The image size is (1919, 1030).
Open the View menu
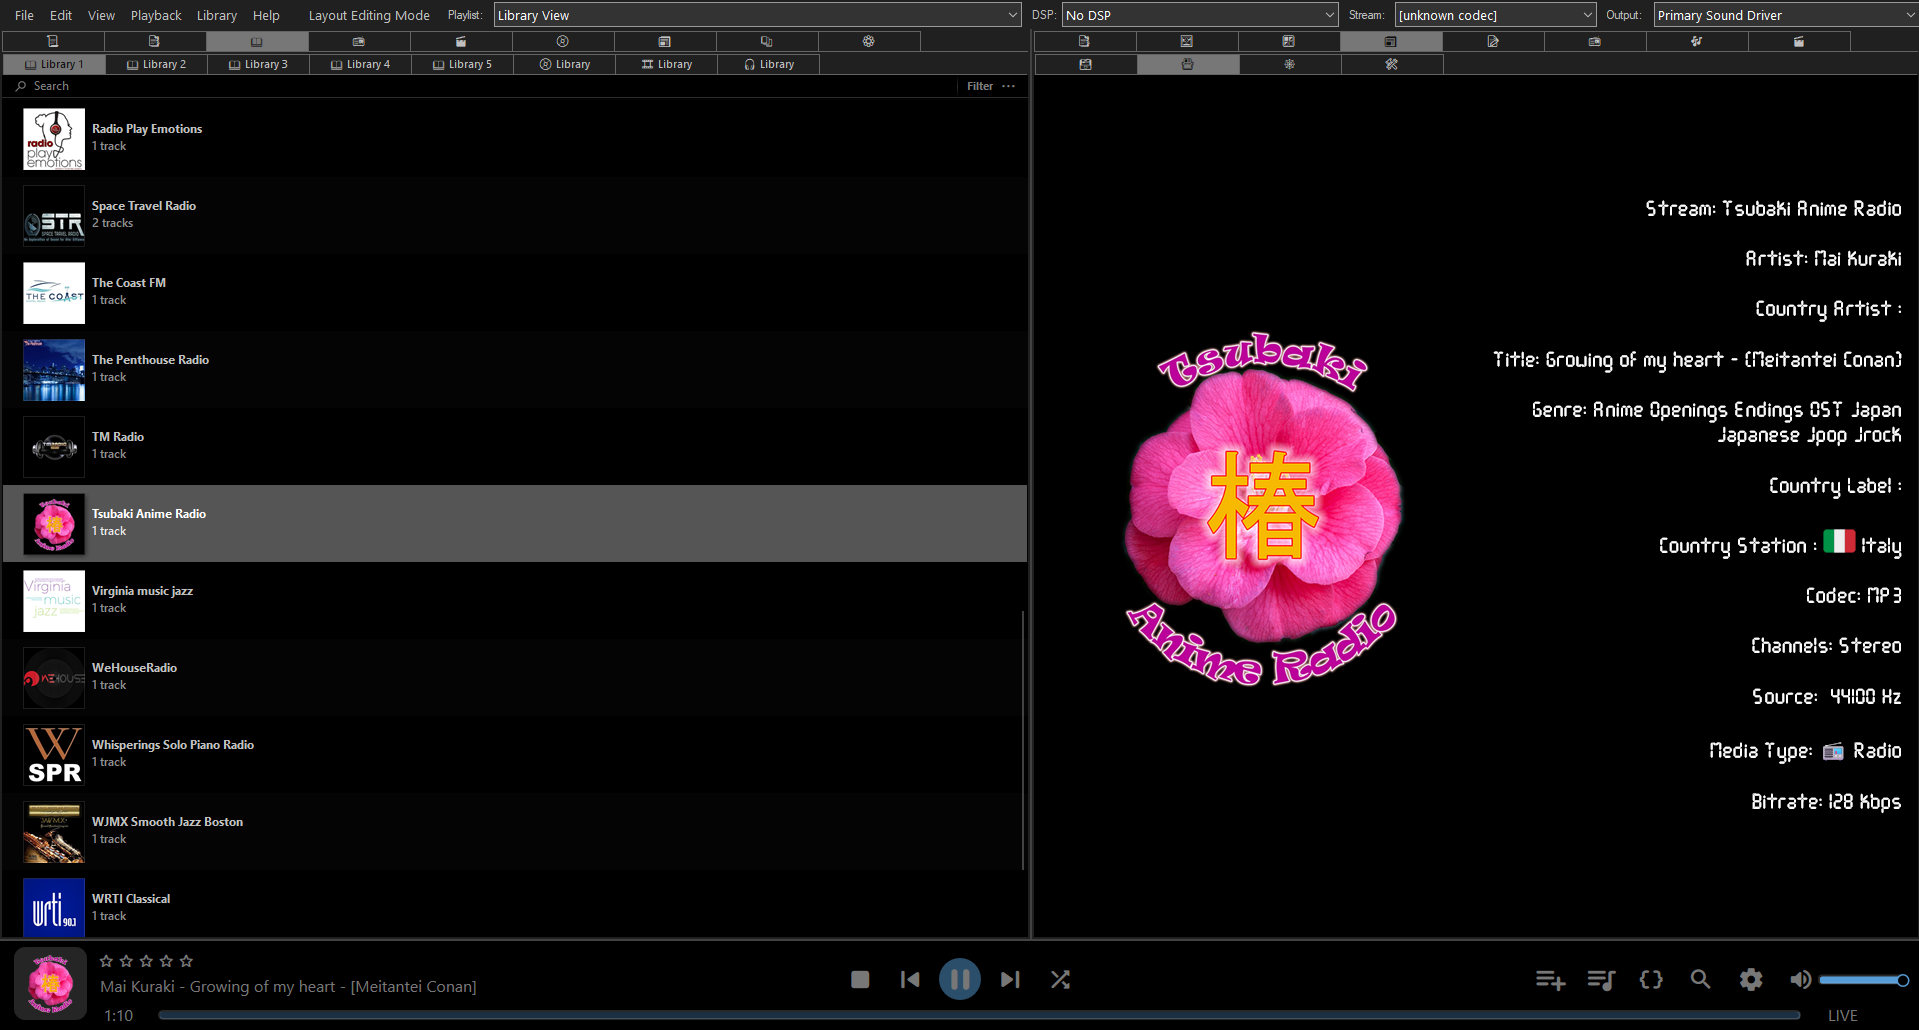101,15
